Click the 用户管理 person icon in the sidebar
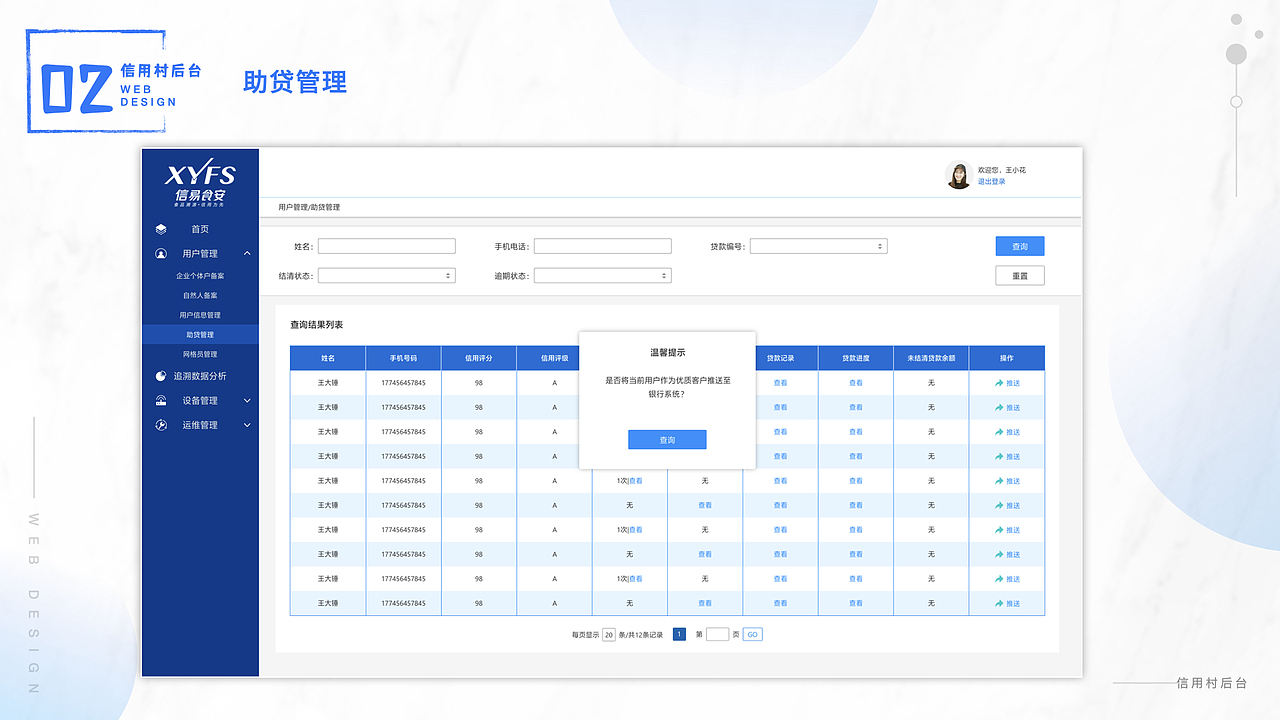 161,254
